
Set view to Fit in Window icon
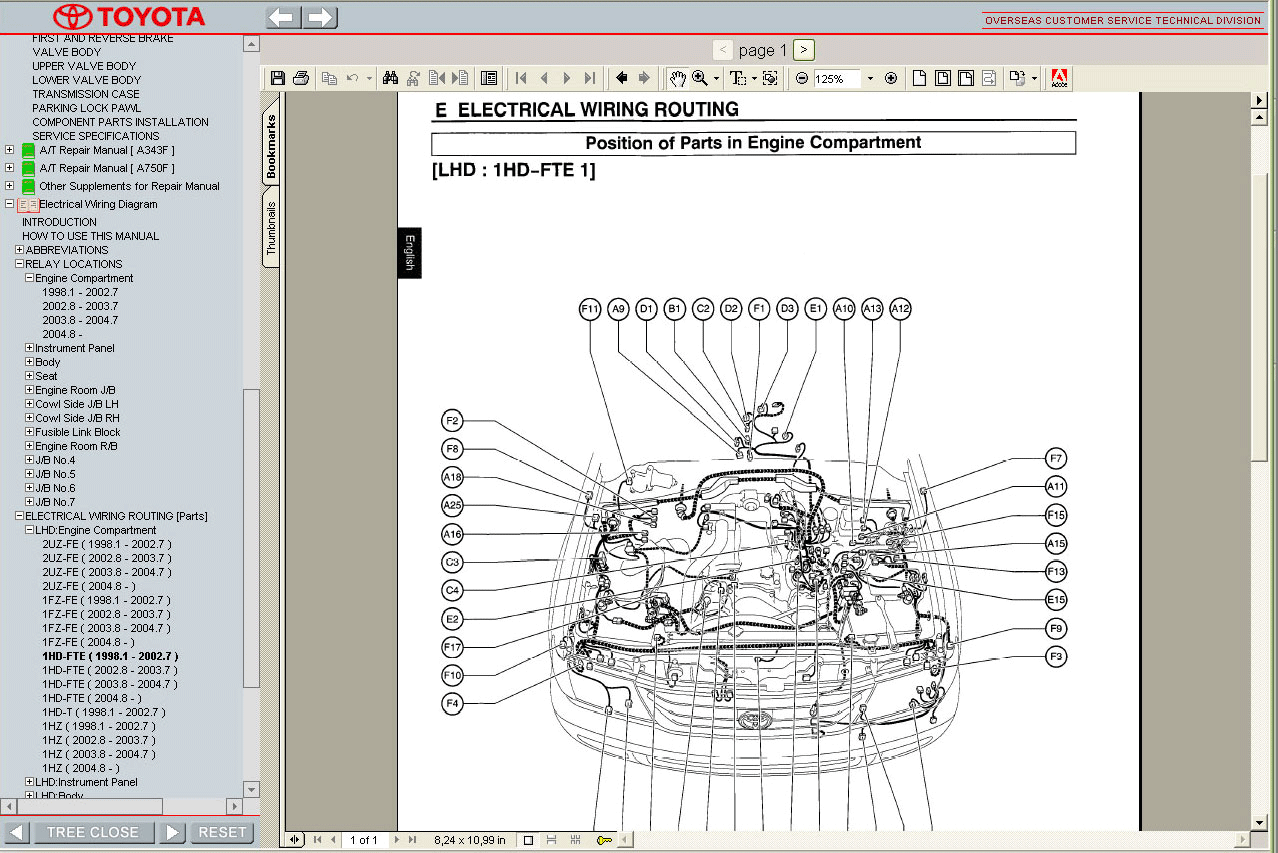coord(942,78)
